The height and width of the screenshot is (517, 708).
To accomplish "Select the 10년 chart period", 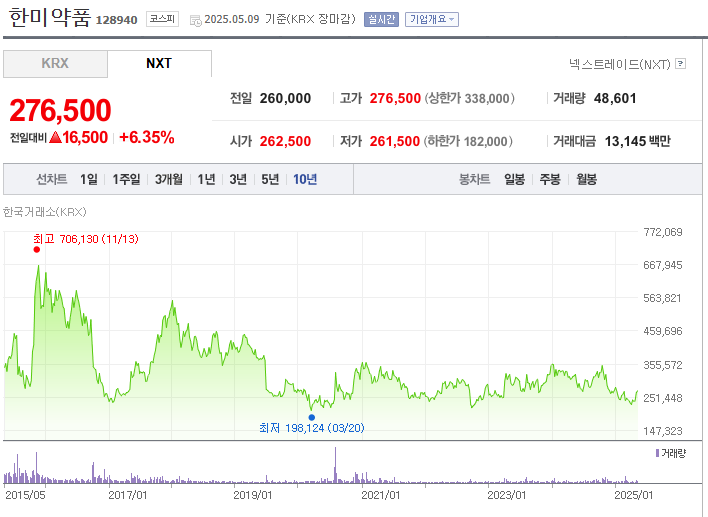I will coord(305,179).
